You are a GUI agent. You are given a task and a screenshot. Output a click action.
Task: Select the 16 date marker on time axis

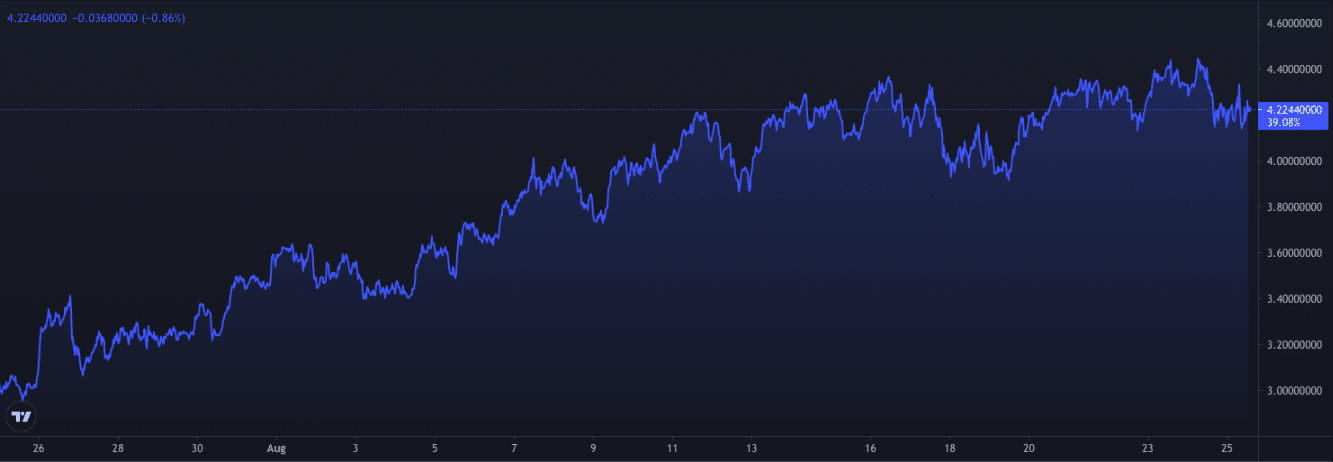pyautogui.click(x=871, y=448)
